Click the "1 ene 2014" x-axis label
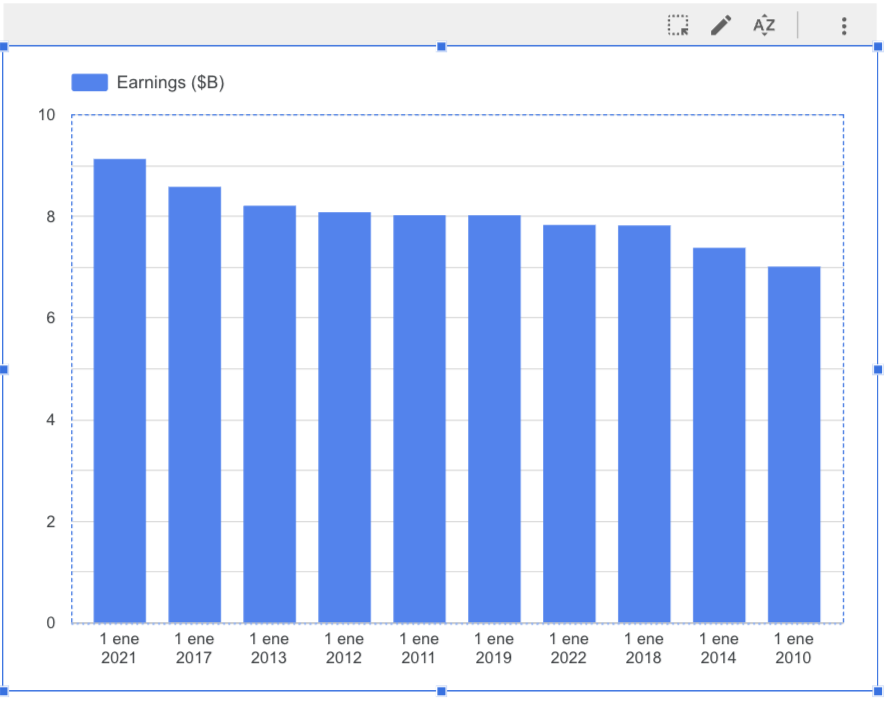The height and width of the screenshot is (710, 888). tap(718, 648)
